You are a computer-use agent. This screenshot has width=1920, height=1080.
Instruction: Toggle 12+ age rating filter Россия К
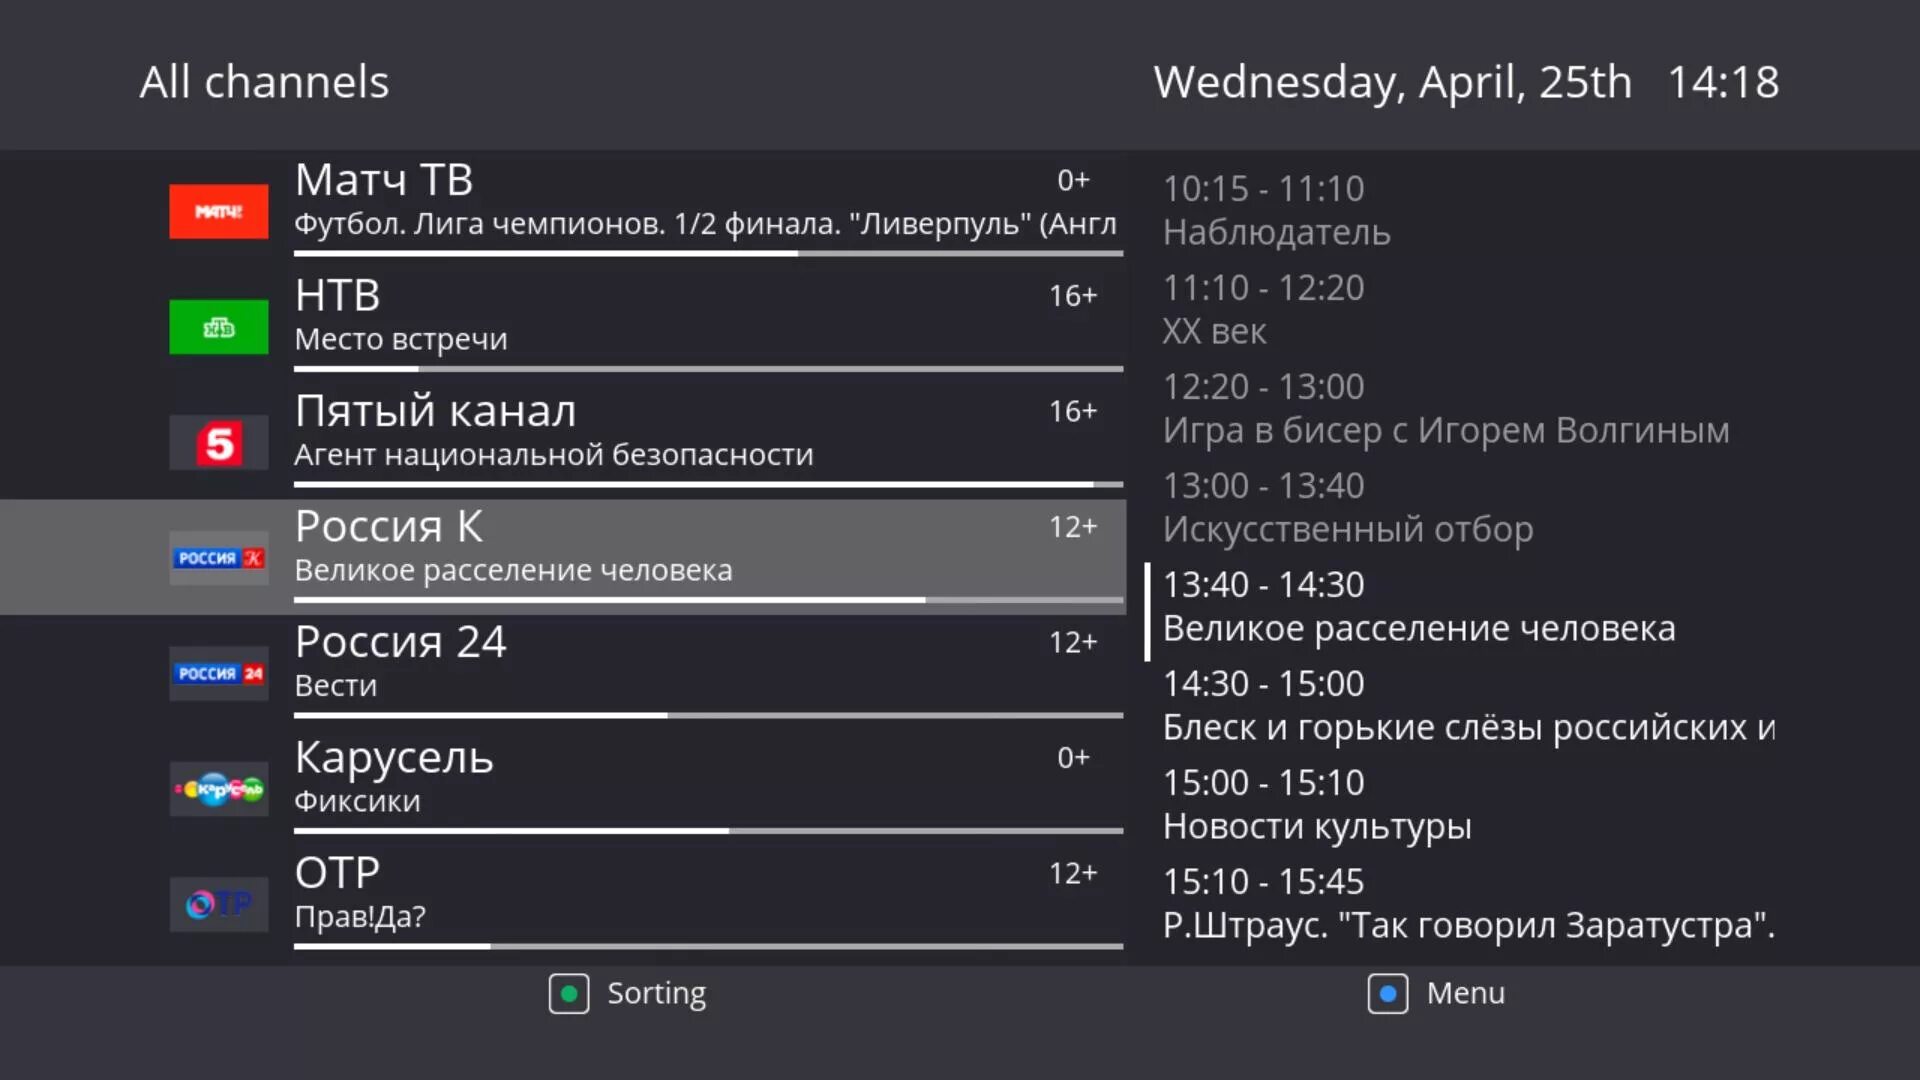coord(1071,526)
